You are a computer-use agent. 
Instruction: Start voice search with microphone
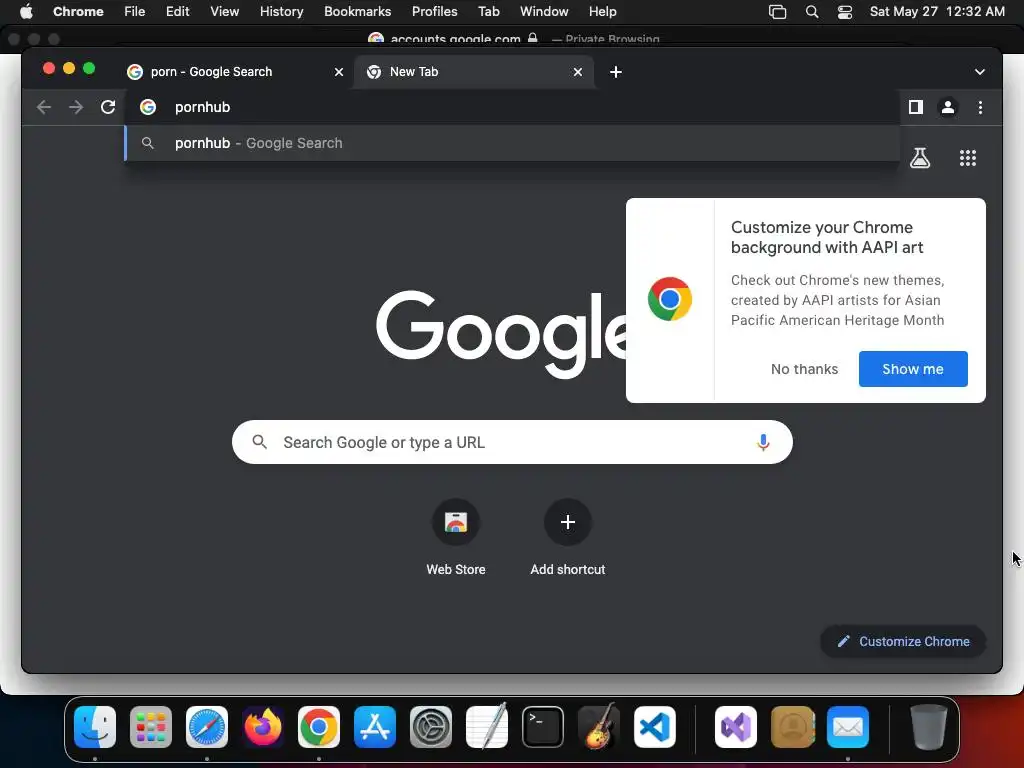click(762, 442)
